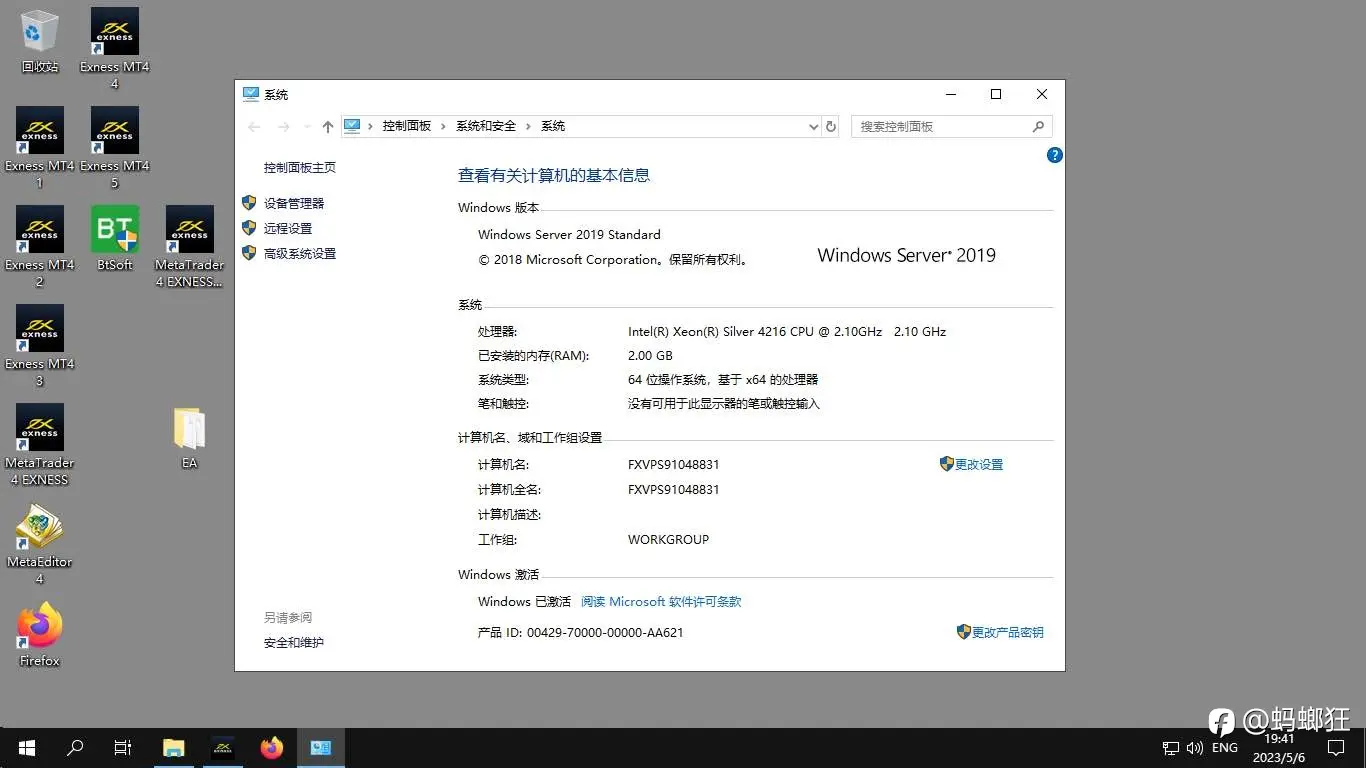Switch to Firefox on the taskbar
Image resolution: width=1366 pixels, height=768 pixels.
[x=271, y=748]
